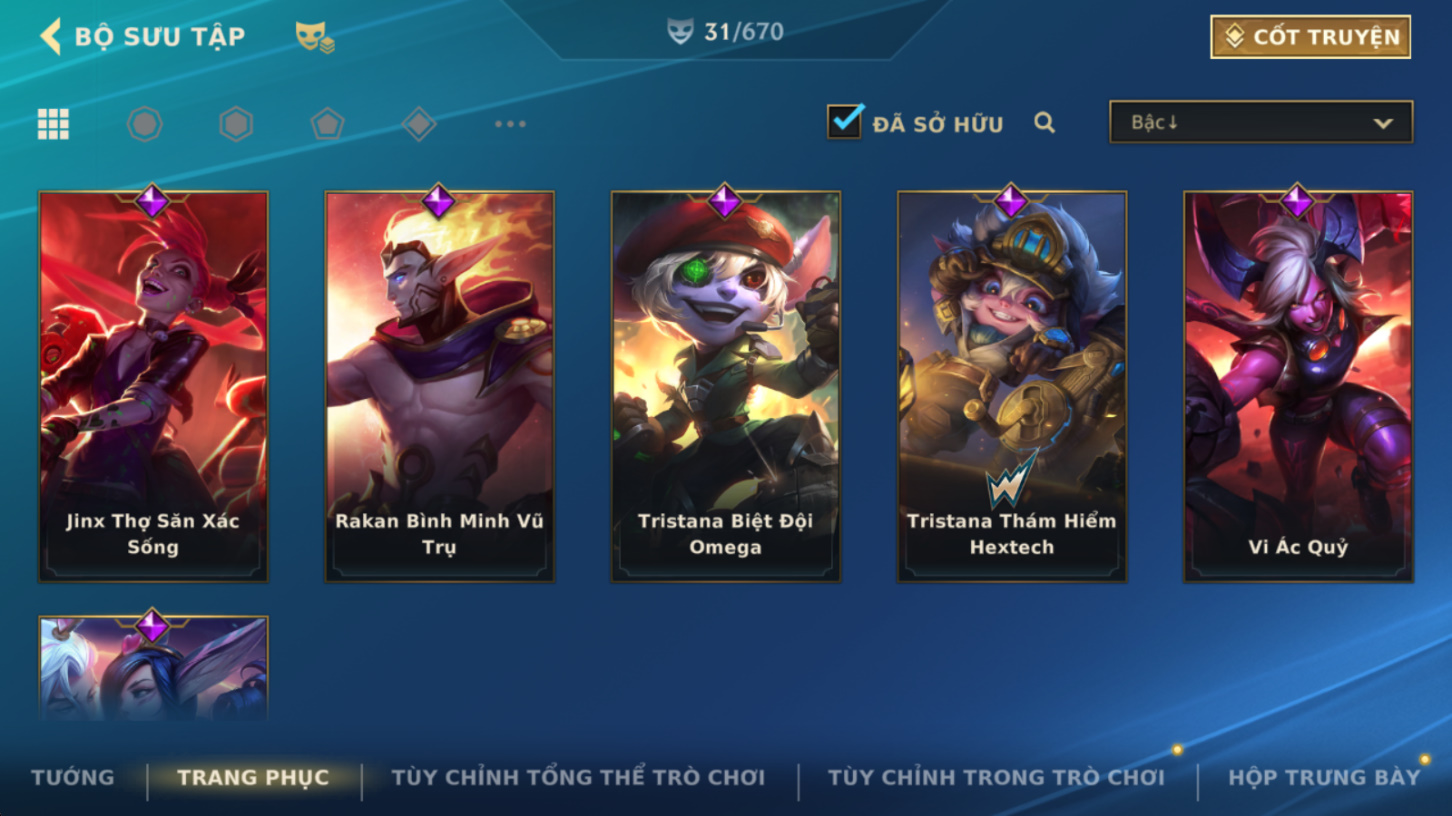Image resolution: width=1452 pixels, height=816 pixels.
Task: Open TÙY CHỈNH TRONG TRÒ CHƠI tab
Action: [996, 777]
